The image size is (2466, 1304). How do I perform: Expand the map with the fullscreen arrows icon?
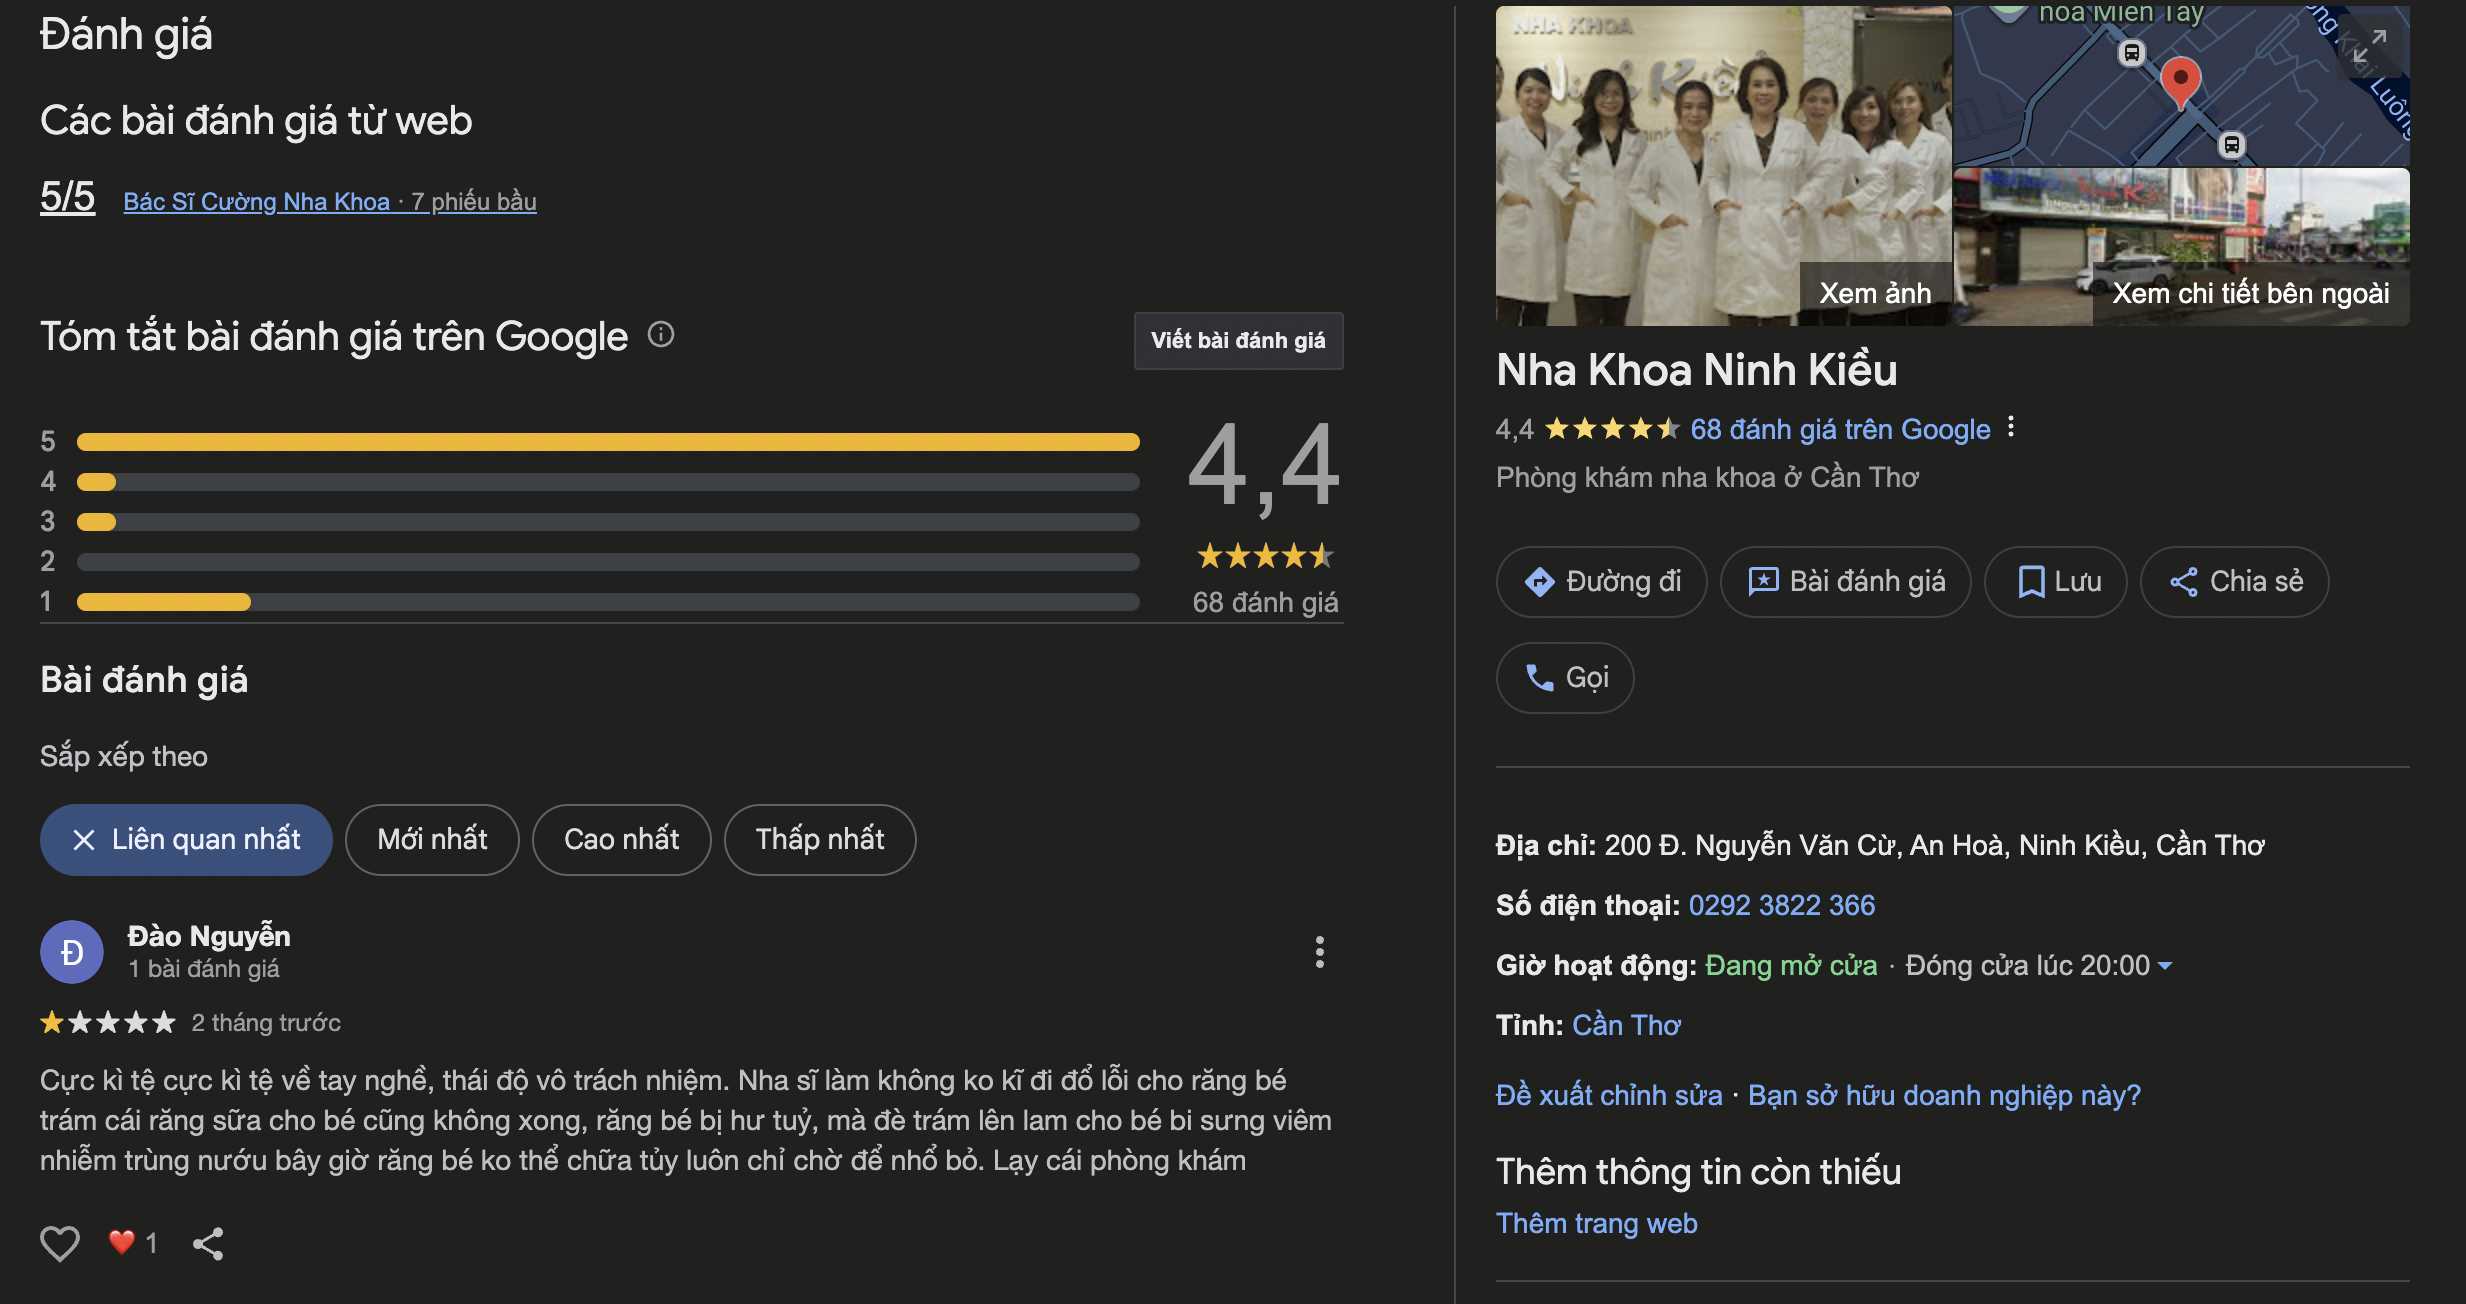click(x=2369, y=46)
